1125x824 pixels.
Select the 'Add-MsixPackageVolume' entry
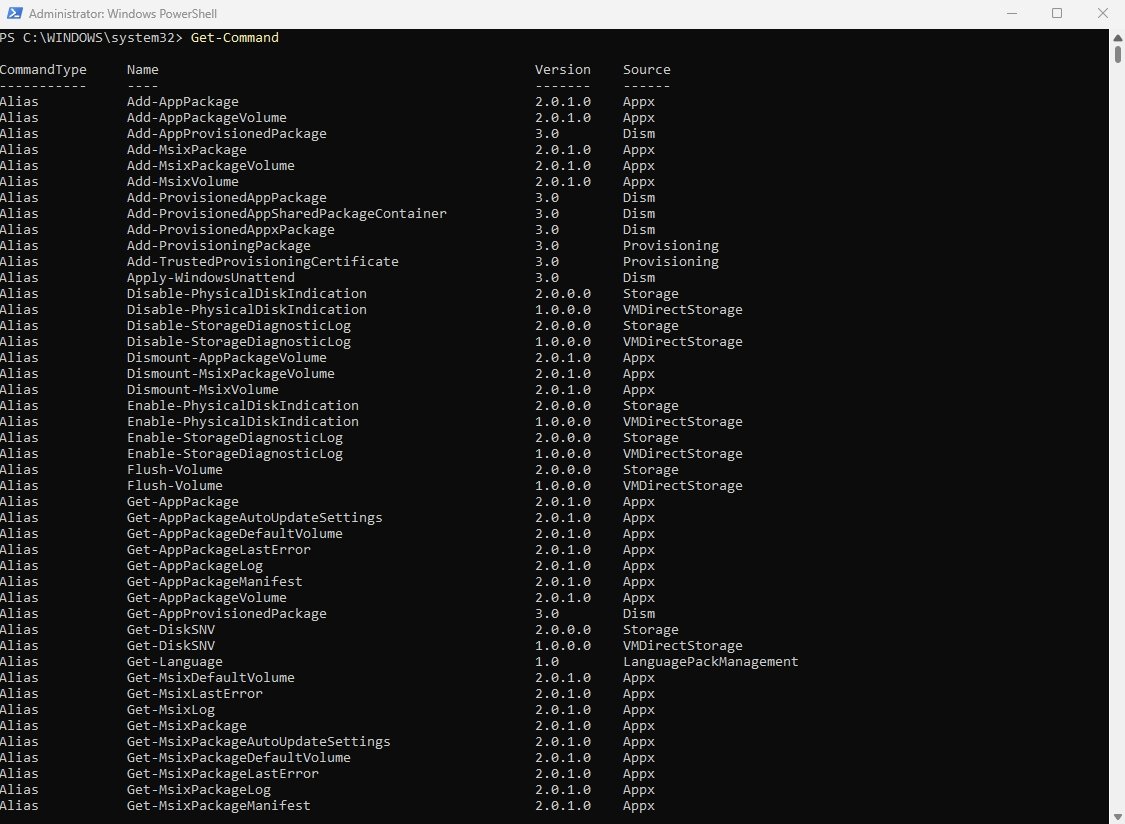tap(211, 166)
